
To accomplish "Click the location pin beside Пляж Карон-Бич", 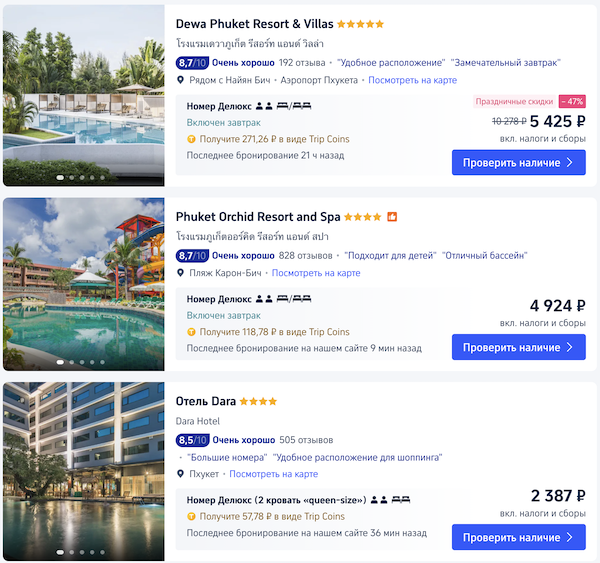I will click(x=181, y=273).
